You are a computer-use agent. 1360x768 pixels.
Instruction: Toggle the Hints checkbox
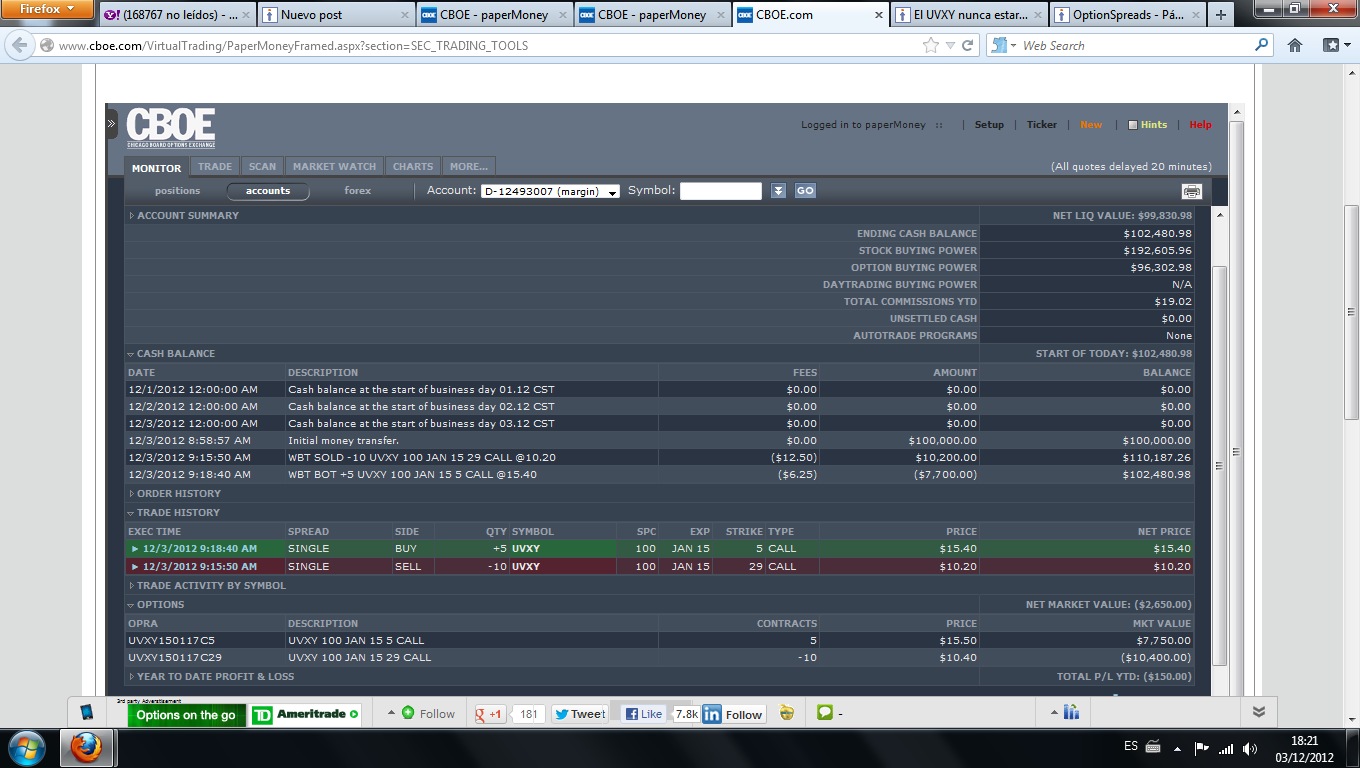(1133, 125)
